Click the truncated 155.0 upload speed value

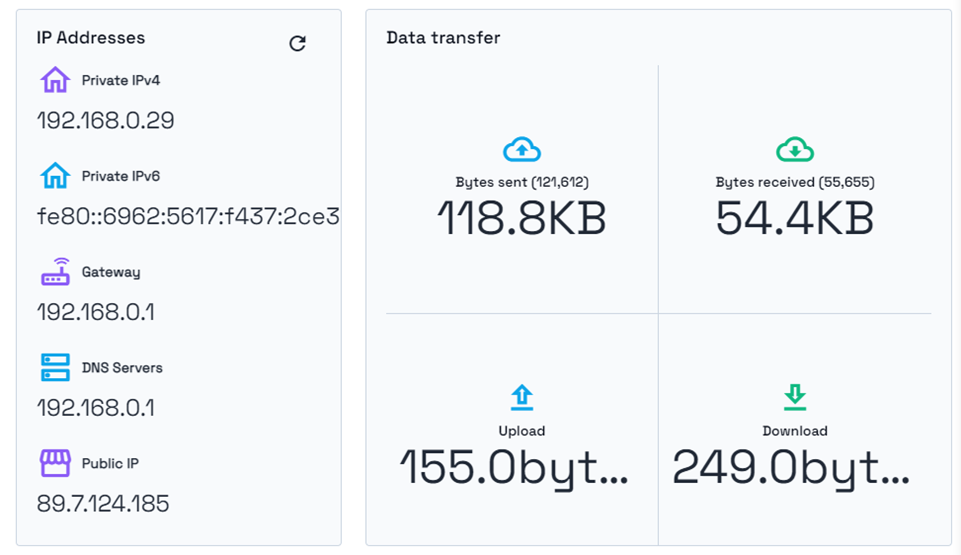tap(514, 469)
